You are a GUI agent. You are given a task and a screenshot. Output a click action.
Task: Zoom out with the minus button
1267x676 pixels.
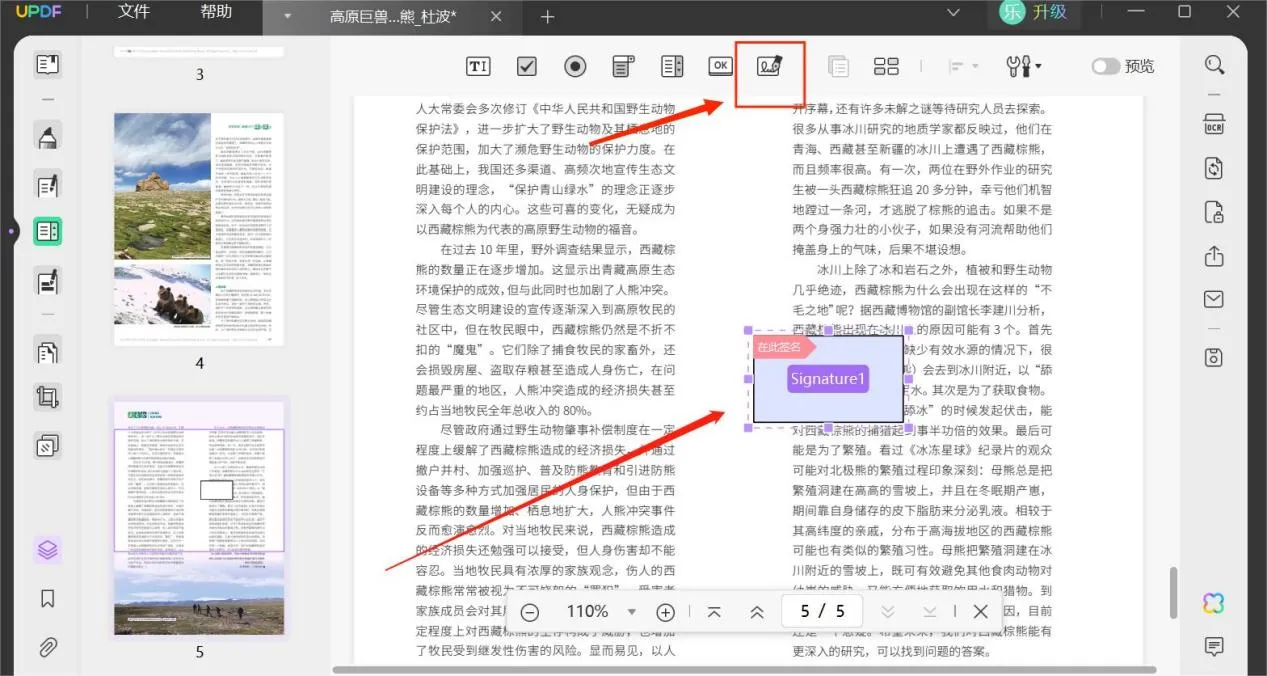[x=530, y=612]
